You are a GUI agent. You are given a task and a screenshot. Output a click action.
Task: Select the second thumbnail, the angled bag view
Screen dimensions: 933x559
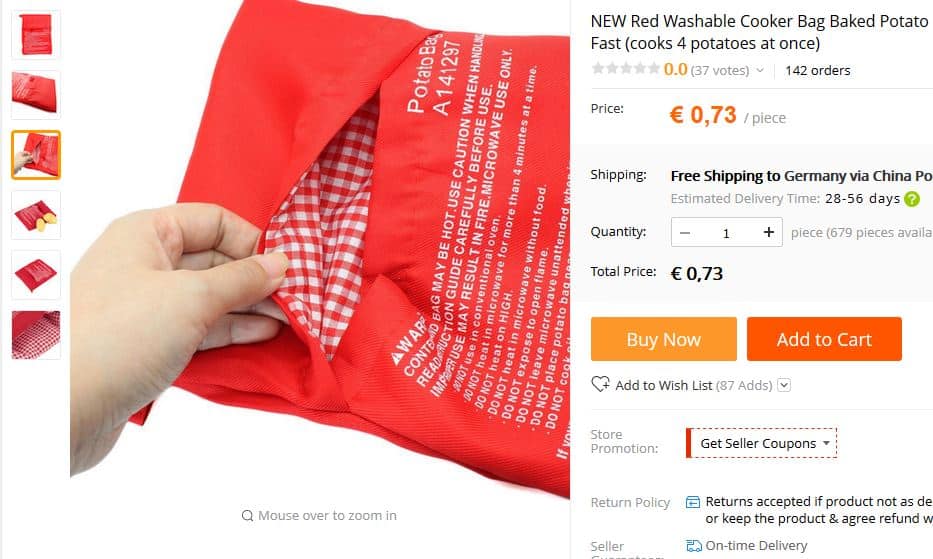pos(36,95)
